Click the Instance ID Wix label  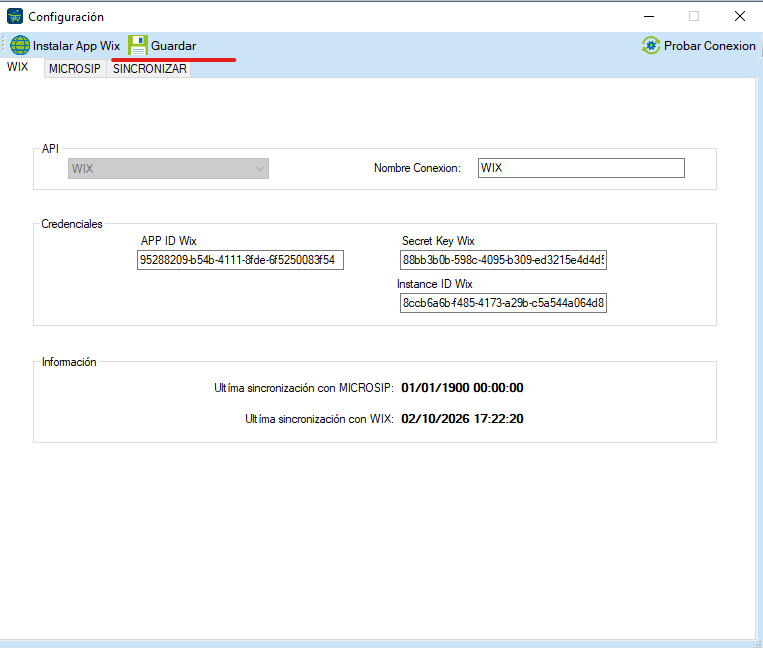click(435, 284)
